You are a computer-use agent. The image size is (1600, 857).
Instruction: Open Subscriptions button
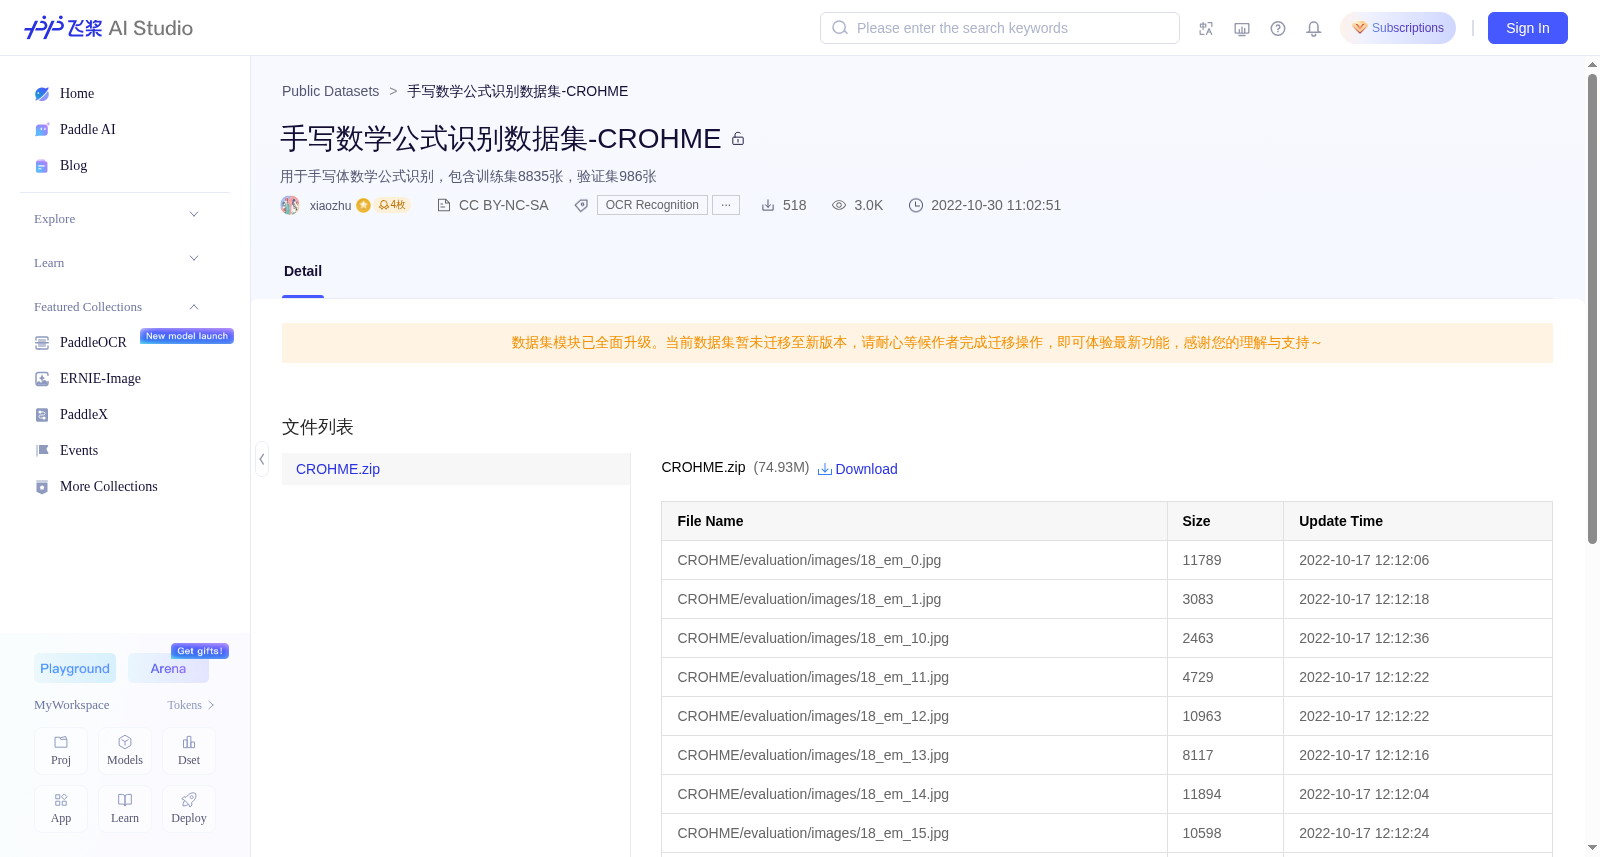pyautogui.click(x=1398, y=28)
